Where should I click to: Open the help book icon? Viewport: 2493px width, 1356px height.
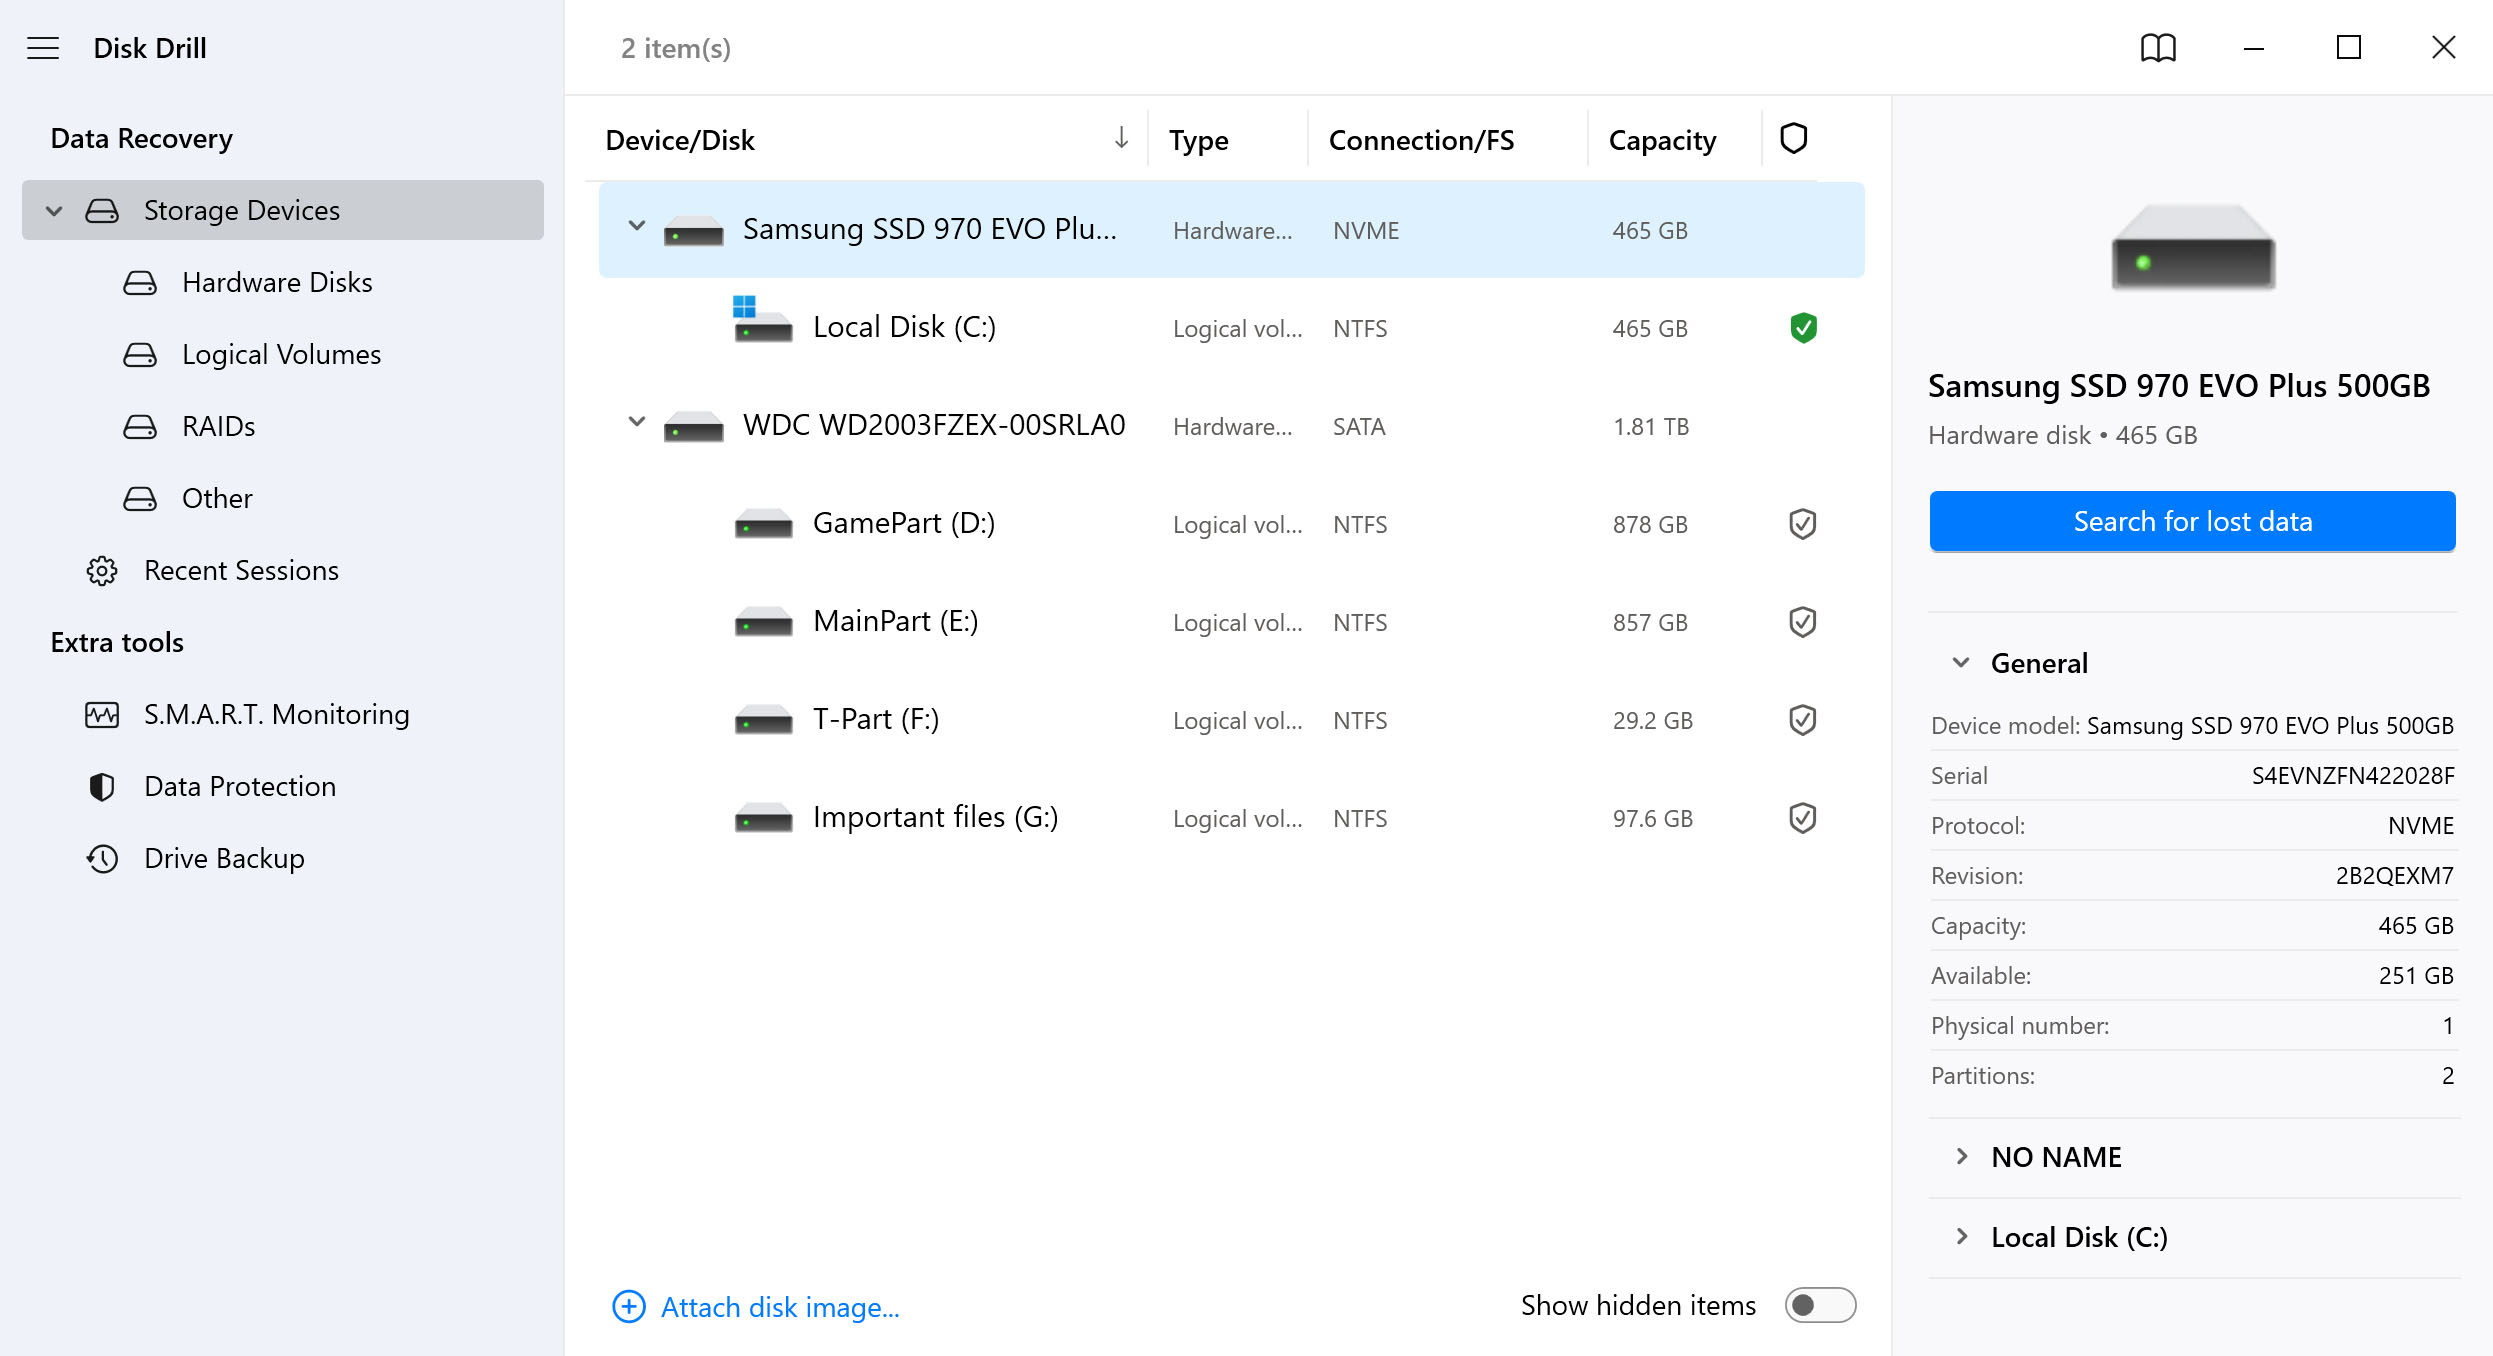click(2158, 48)
